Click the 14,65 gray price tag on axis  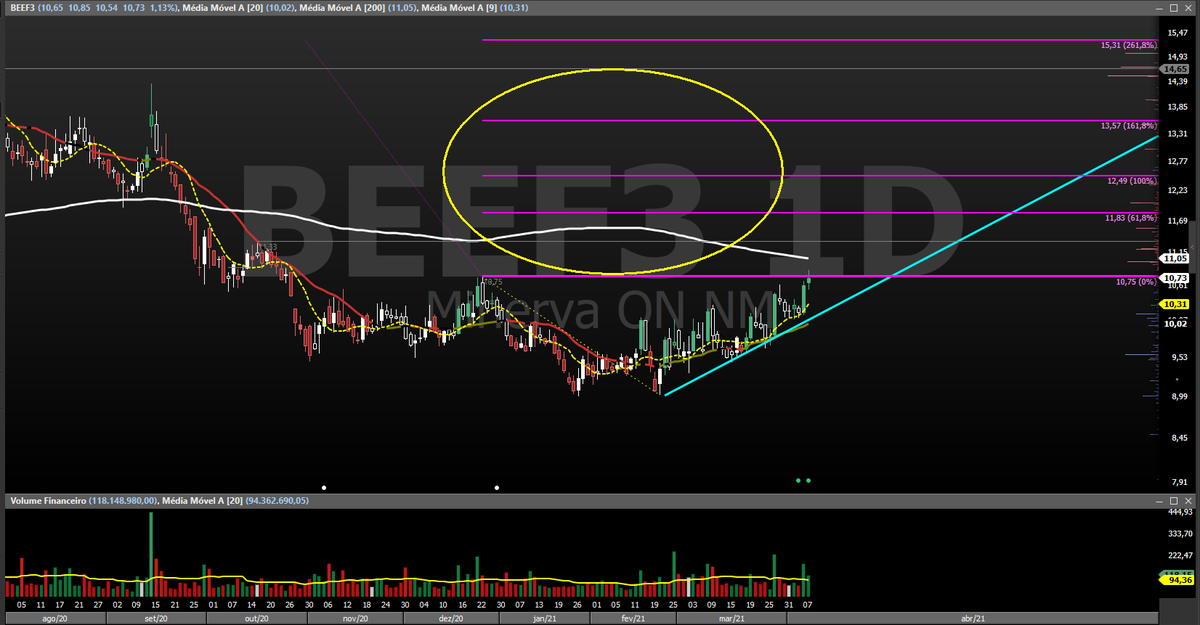(1173, 69)
